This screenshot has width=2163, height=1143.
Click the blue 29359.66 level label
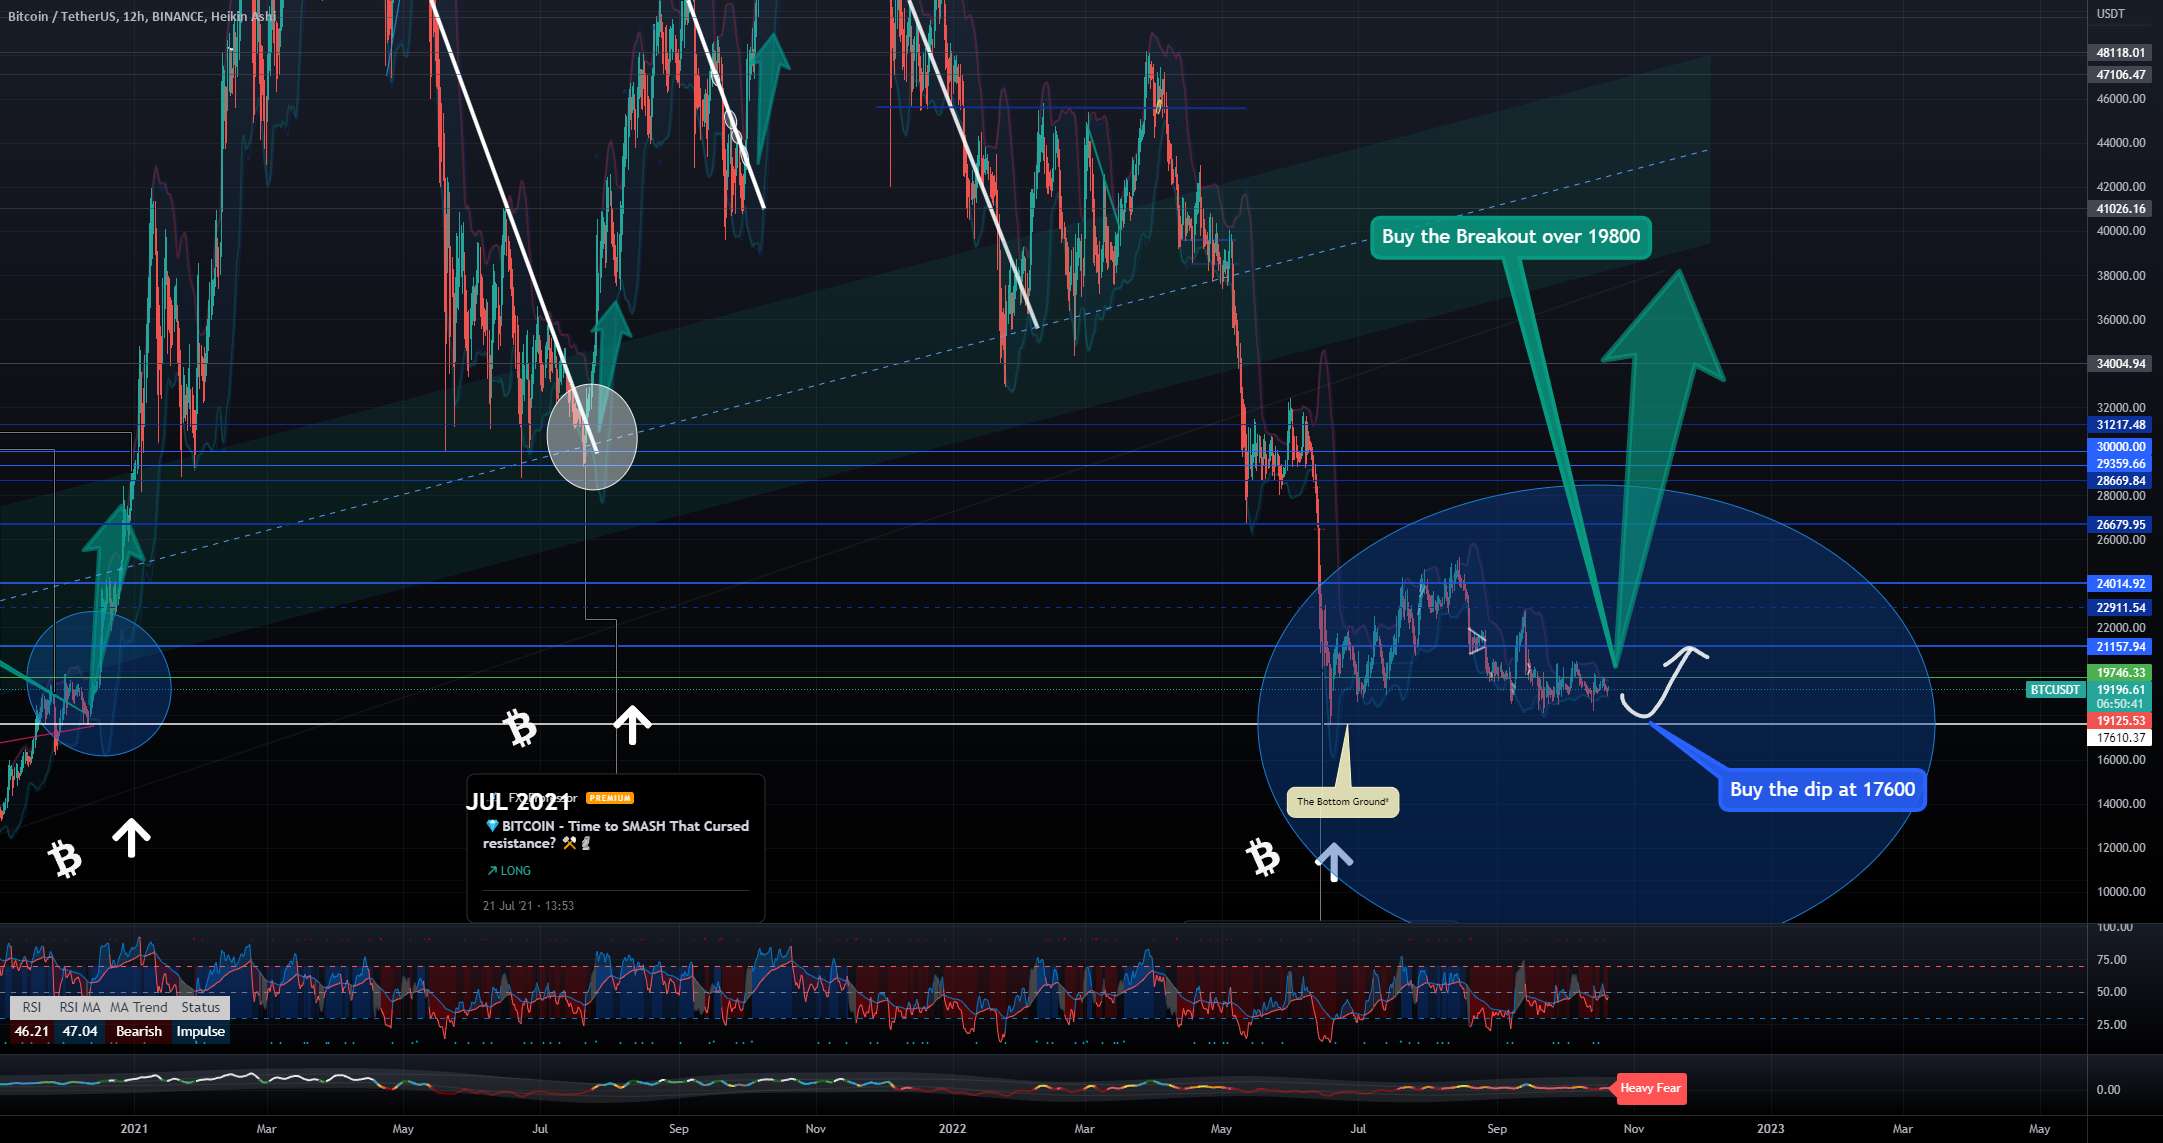[2120, 464]
